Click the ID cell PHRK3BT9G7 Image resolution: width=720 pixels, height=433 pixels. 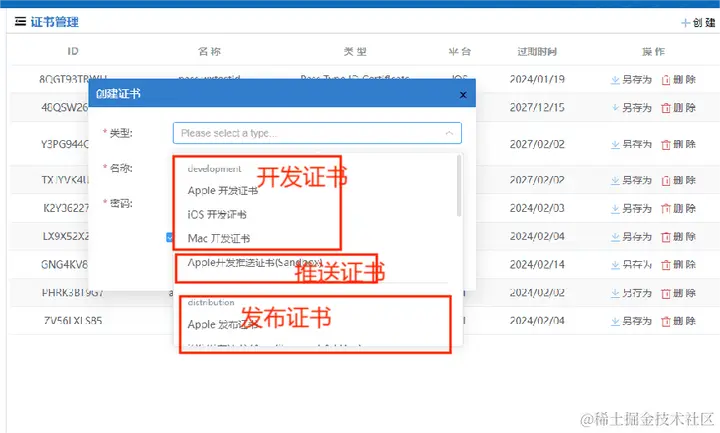coord(73,293)
